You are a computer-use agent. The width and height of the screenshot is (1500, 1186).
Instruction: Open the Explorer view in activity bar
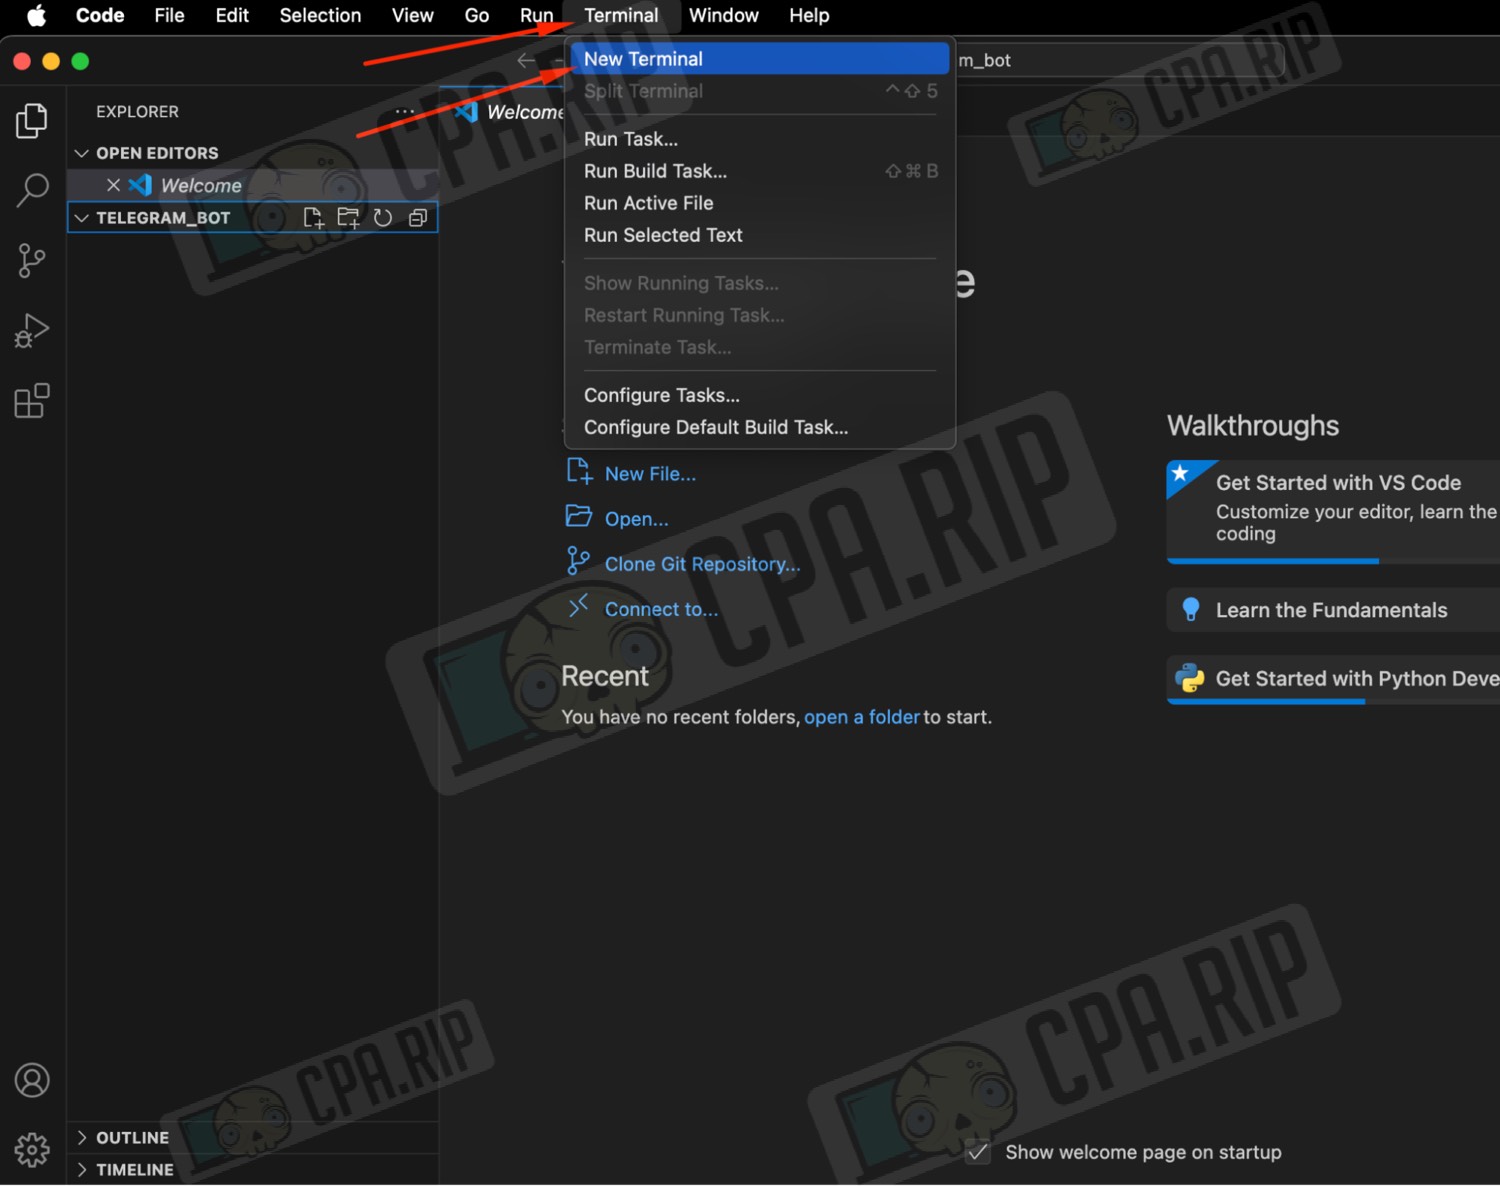[x=32, y=120]
